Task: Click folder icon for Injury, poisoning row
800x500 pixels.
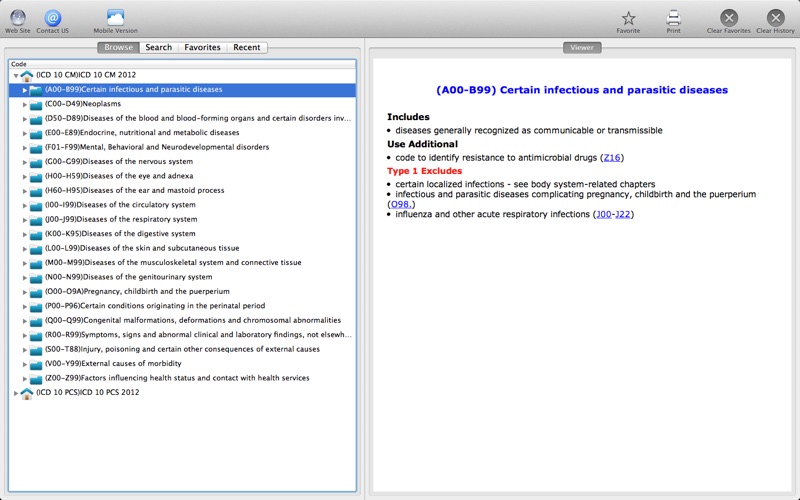Action: pyautogui.click(x=36, y=350)
